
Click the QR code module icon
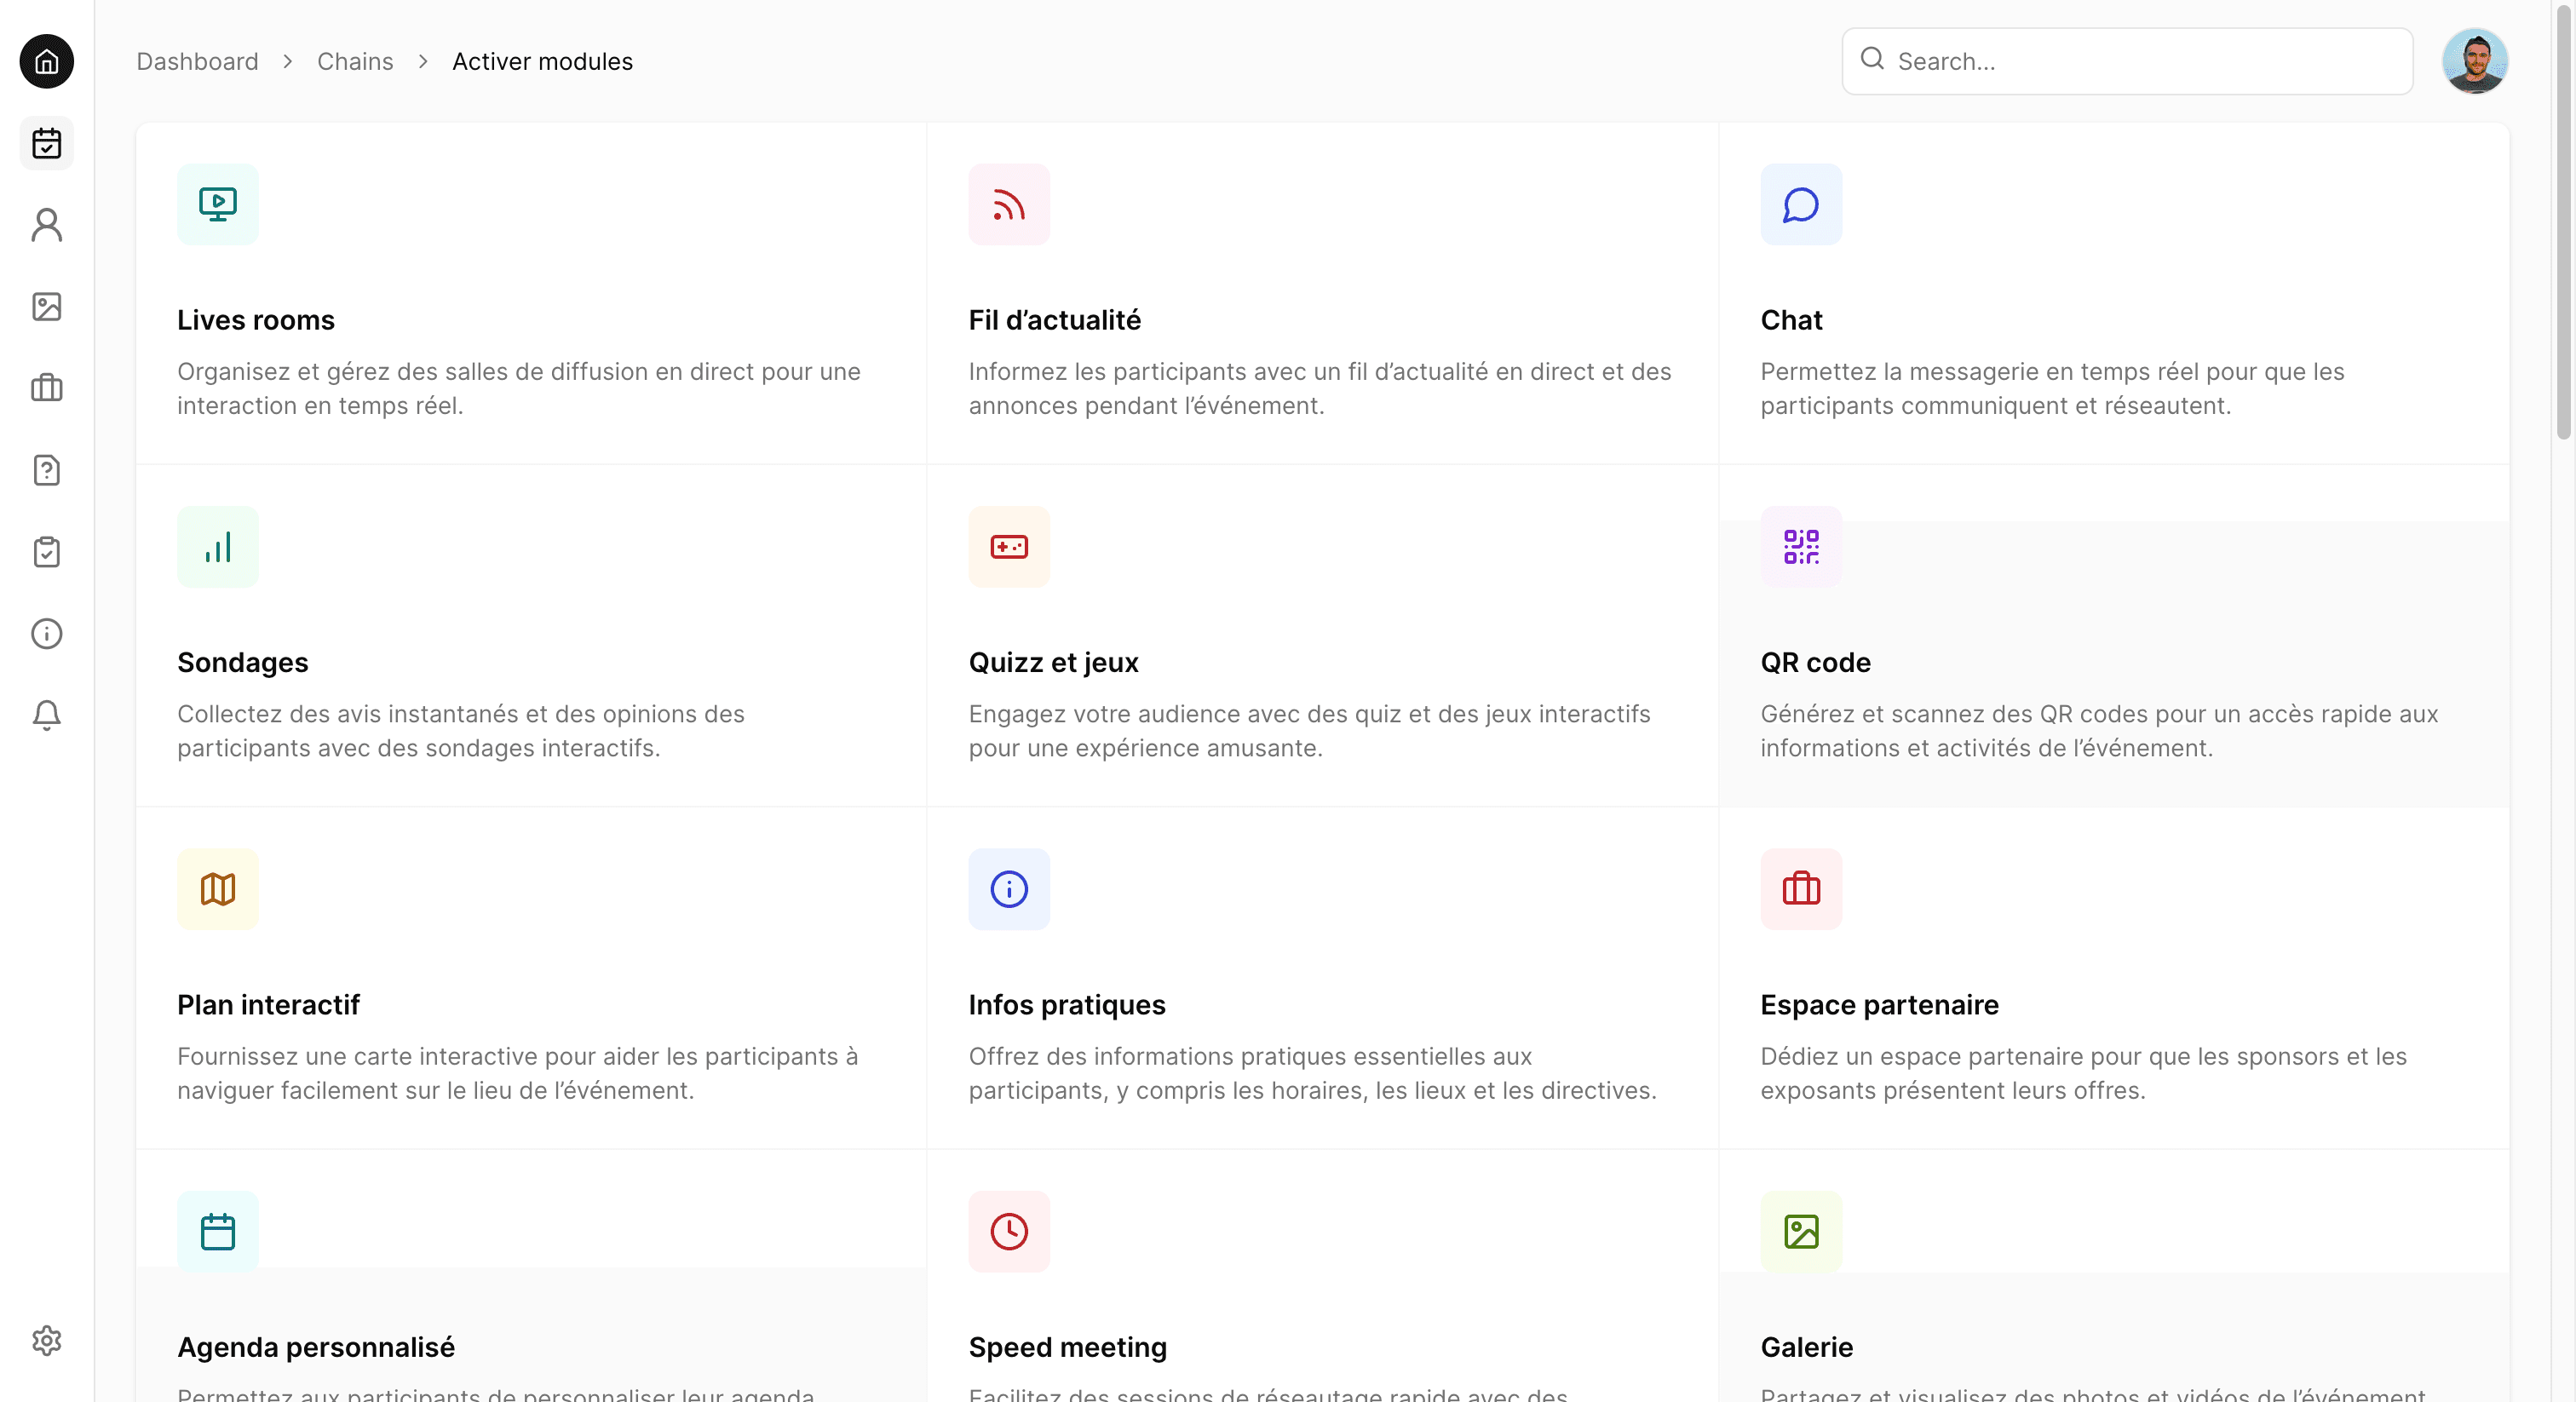(1801, 547)
